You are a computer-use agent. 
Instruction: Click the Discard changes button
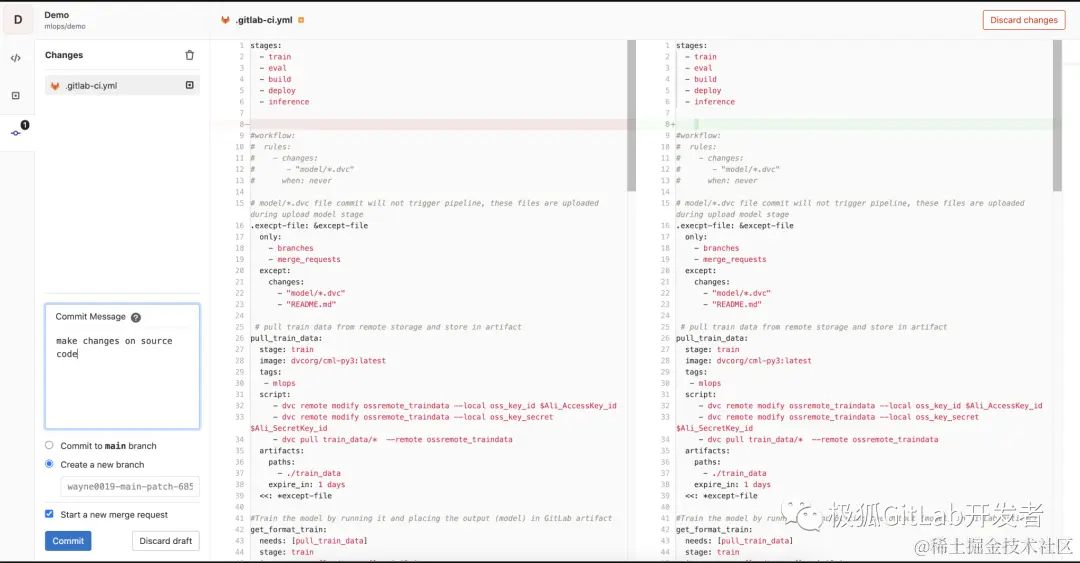(x=1024, y=20)
